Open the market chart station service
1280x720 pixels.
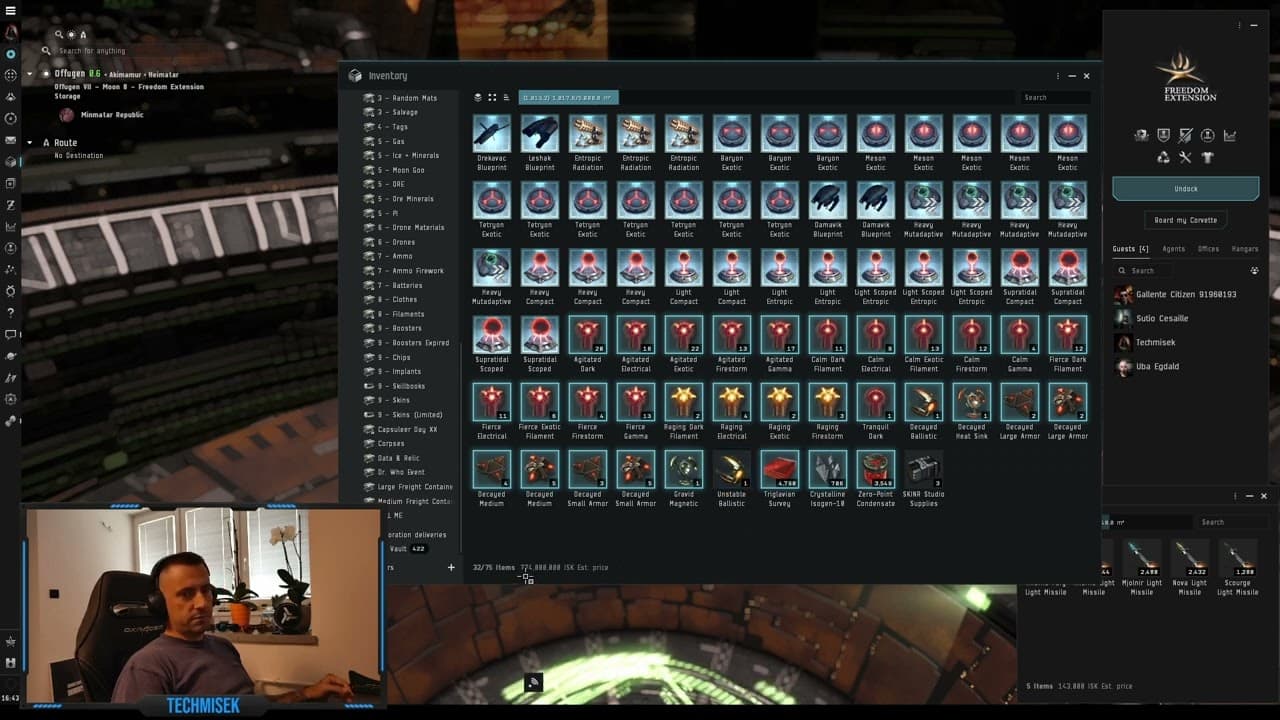pos(1230,135)
